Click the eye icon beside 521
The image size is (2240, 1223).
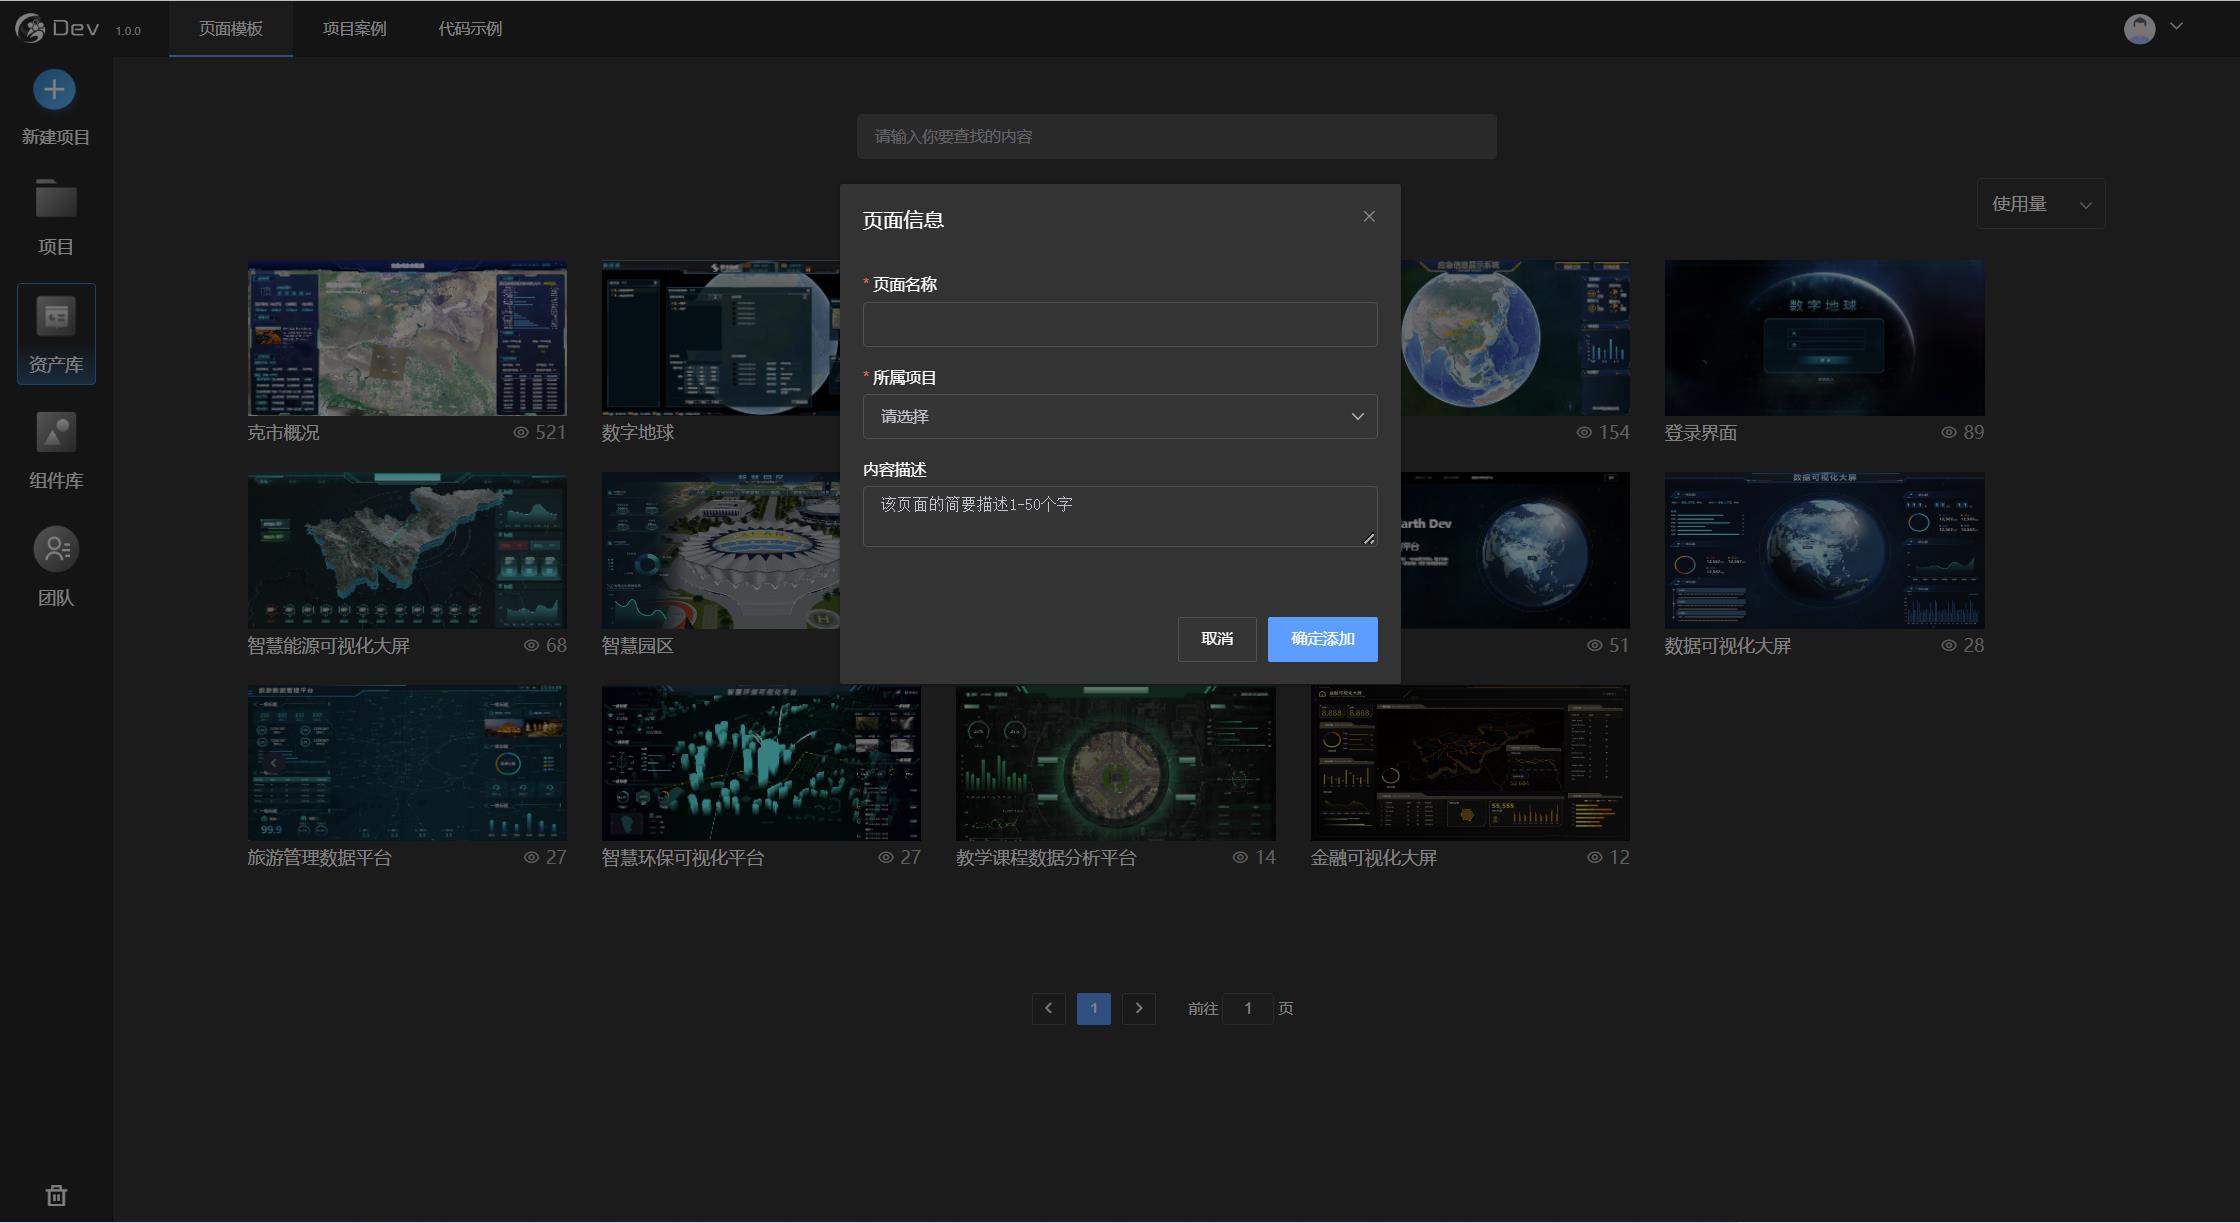(x=521, y=433)
